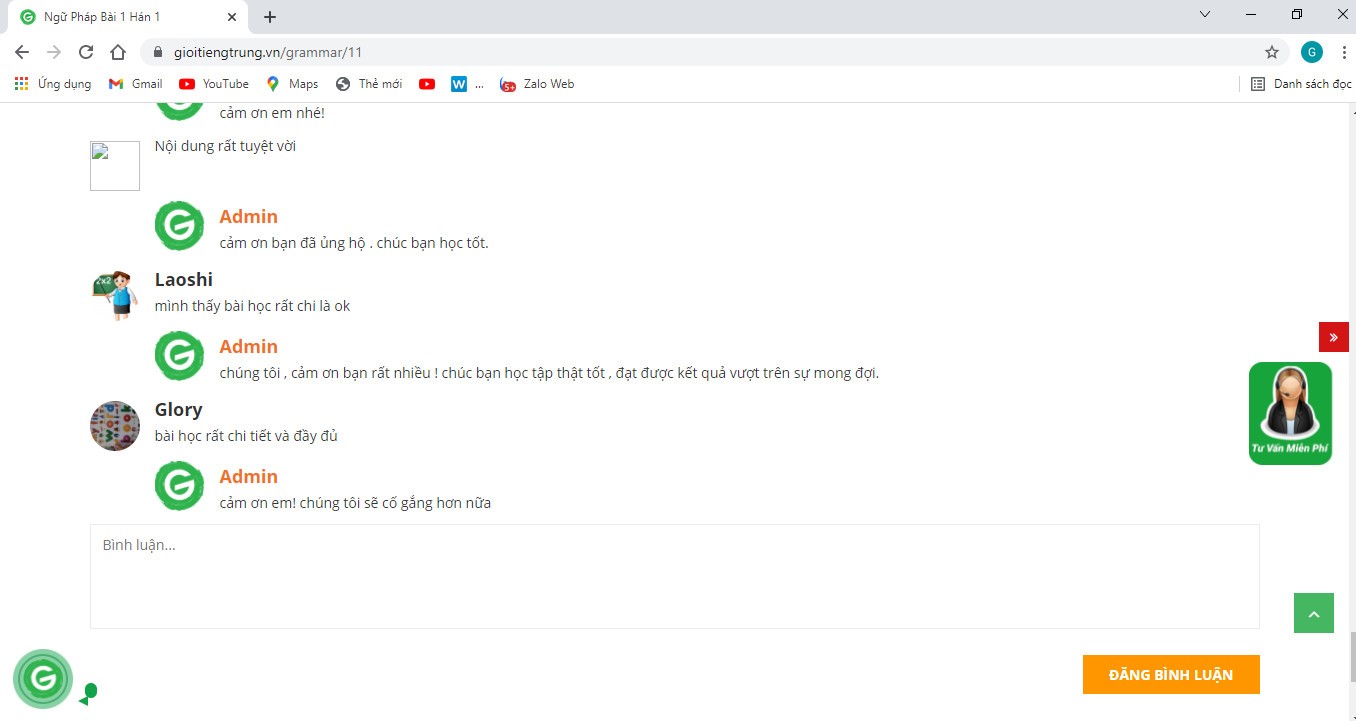
Task: Open a new browser tab
Action: click(x=270, y=17)
